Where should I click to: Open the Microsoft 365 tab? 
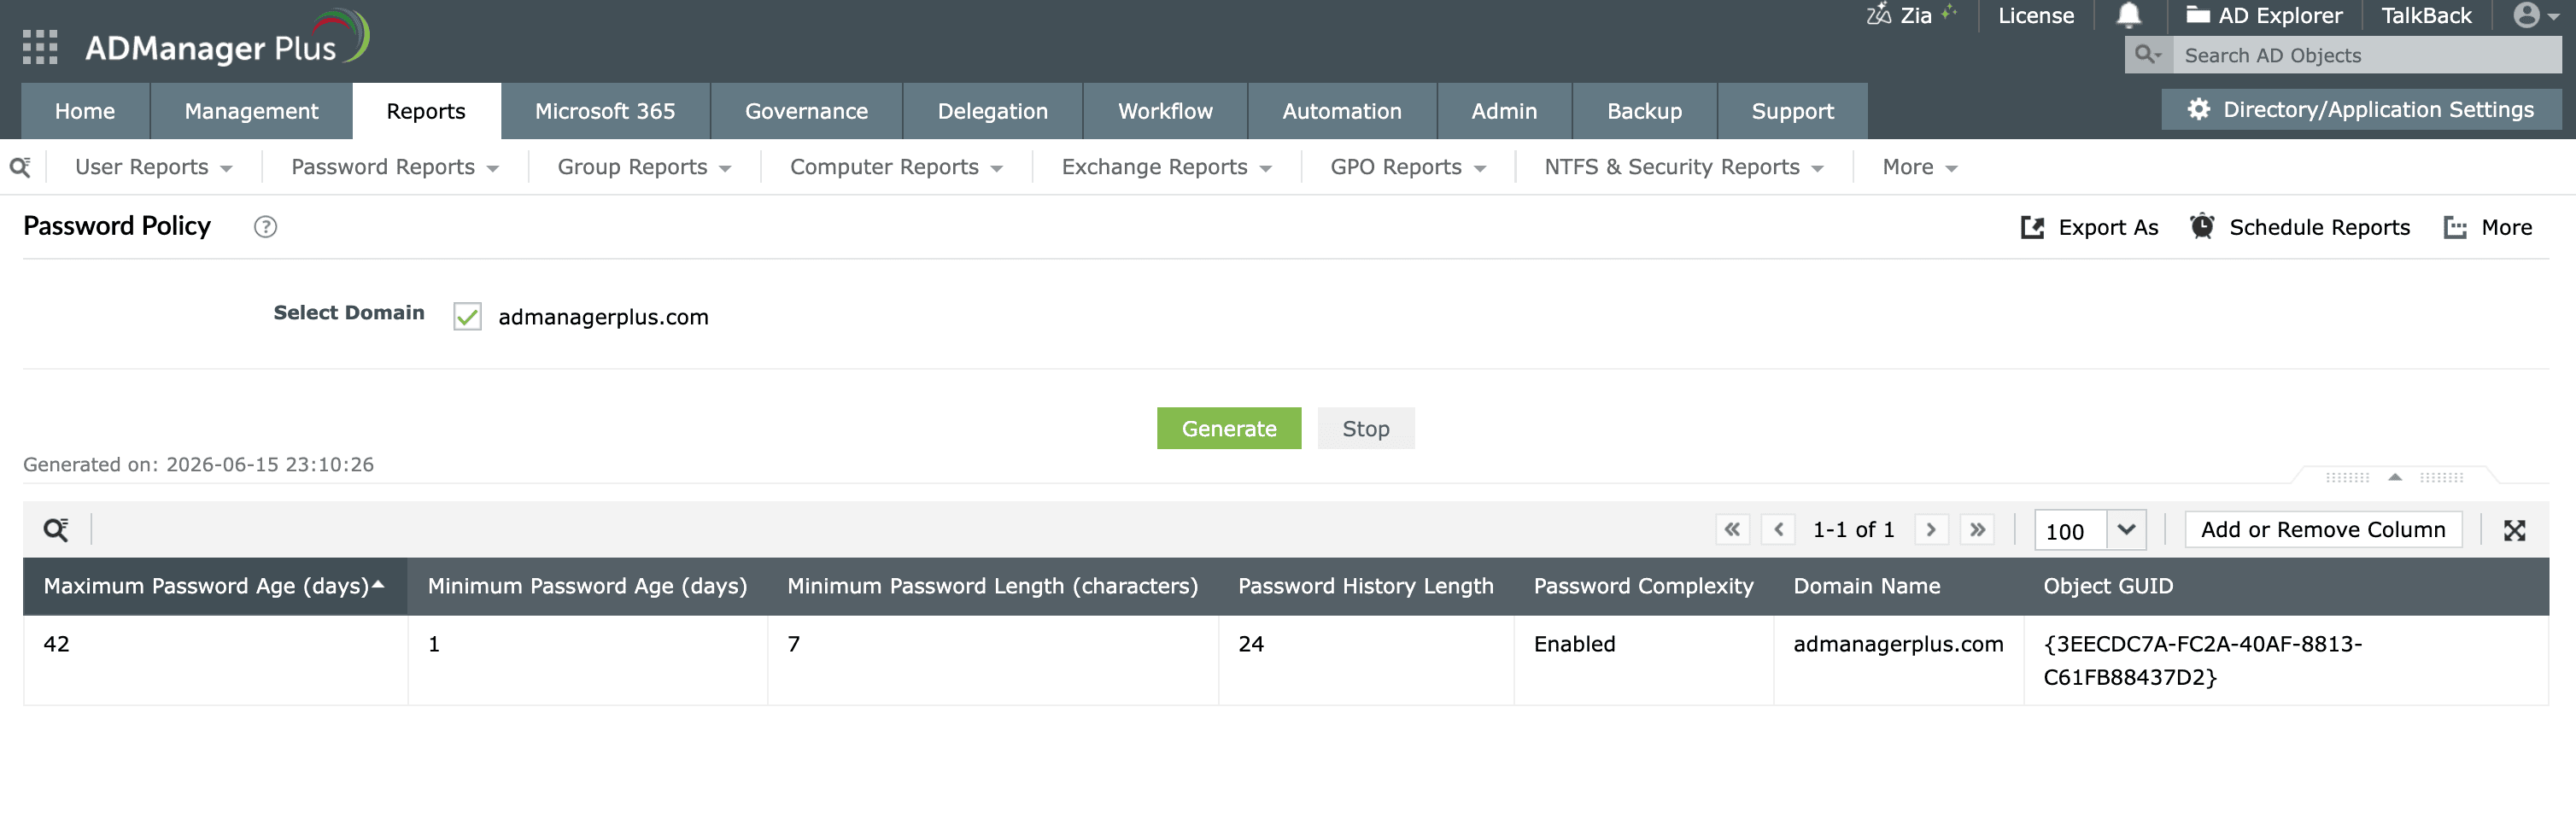click(x=605, y=111)
